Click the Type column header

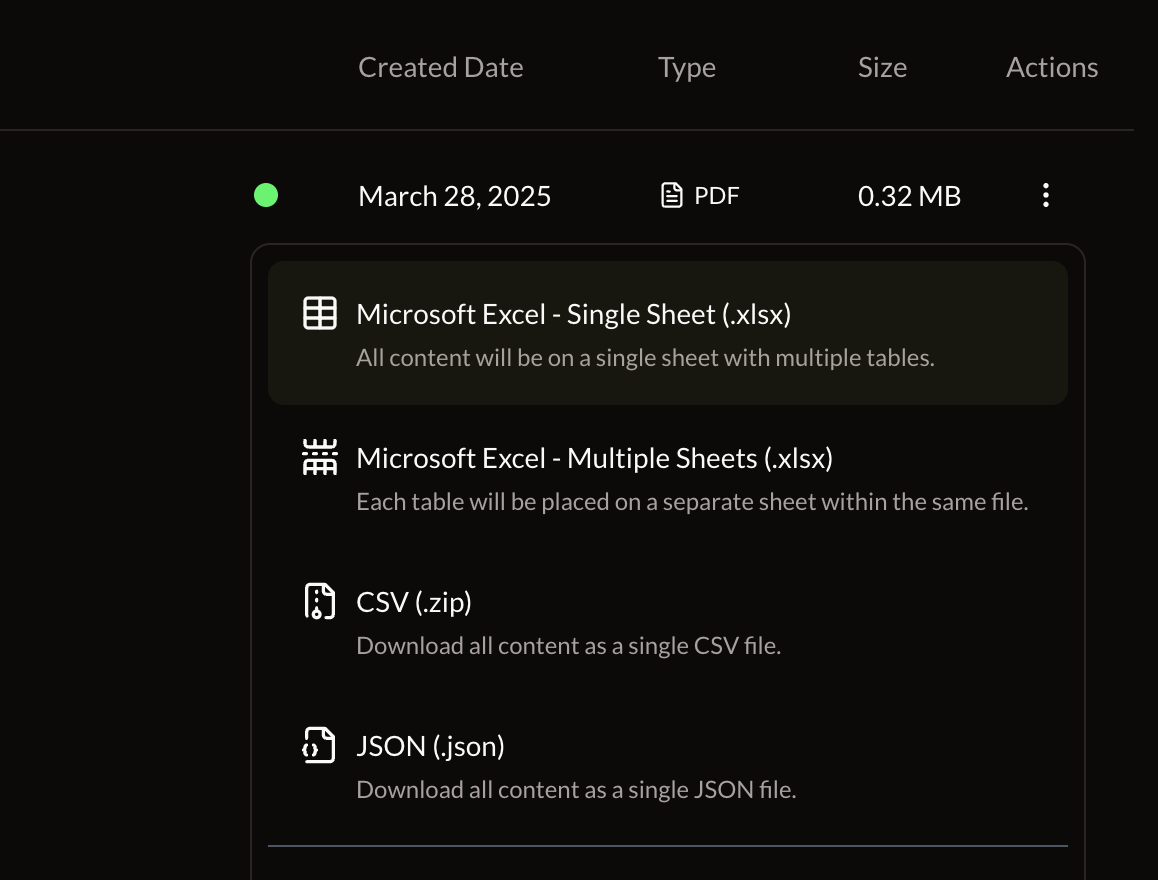point(686,68)
